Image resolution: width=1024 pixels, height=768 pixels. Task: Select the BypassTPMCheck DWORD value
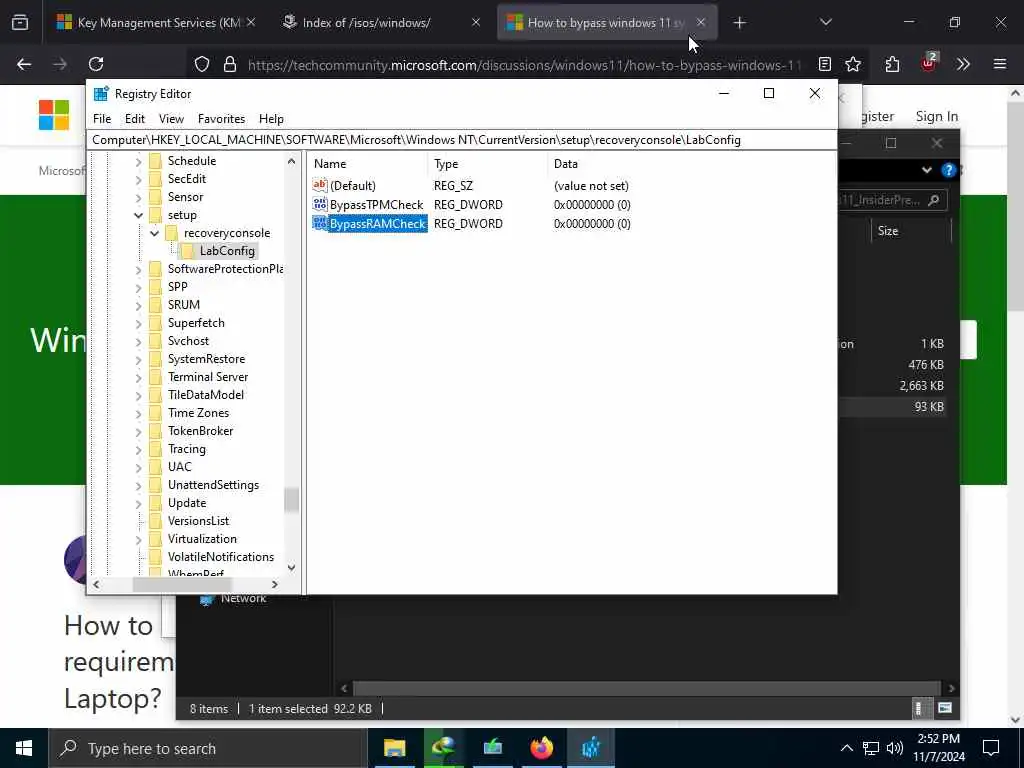(376, 204)
